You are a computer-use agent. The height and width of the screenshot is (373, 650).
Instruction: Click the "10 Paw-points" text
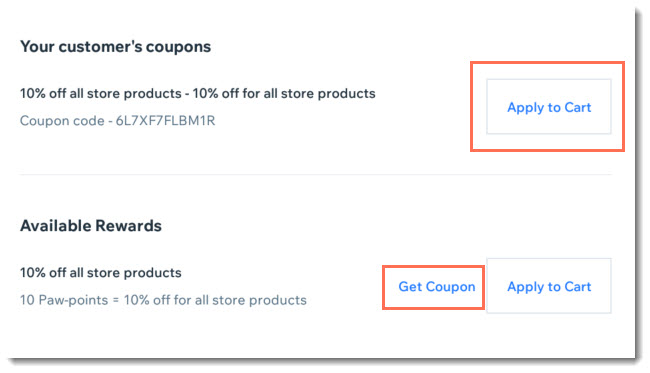coord(64,300)
